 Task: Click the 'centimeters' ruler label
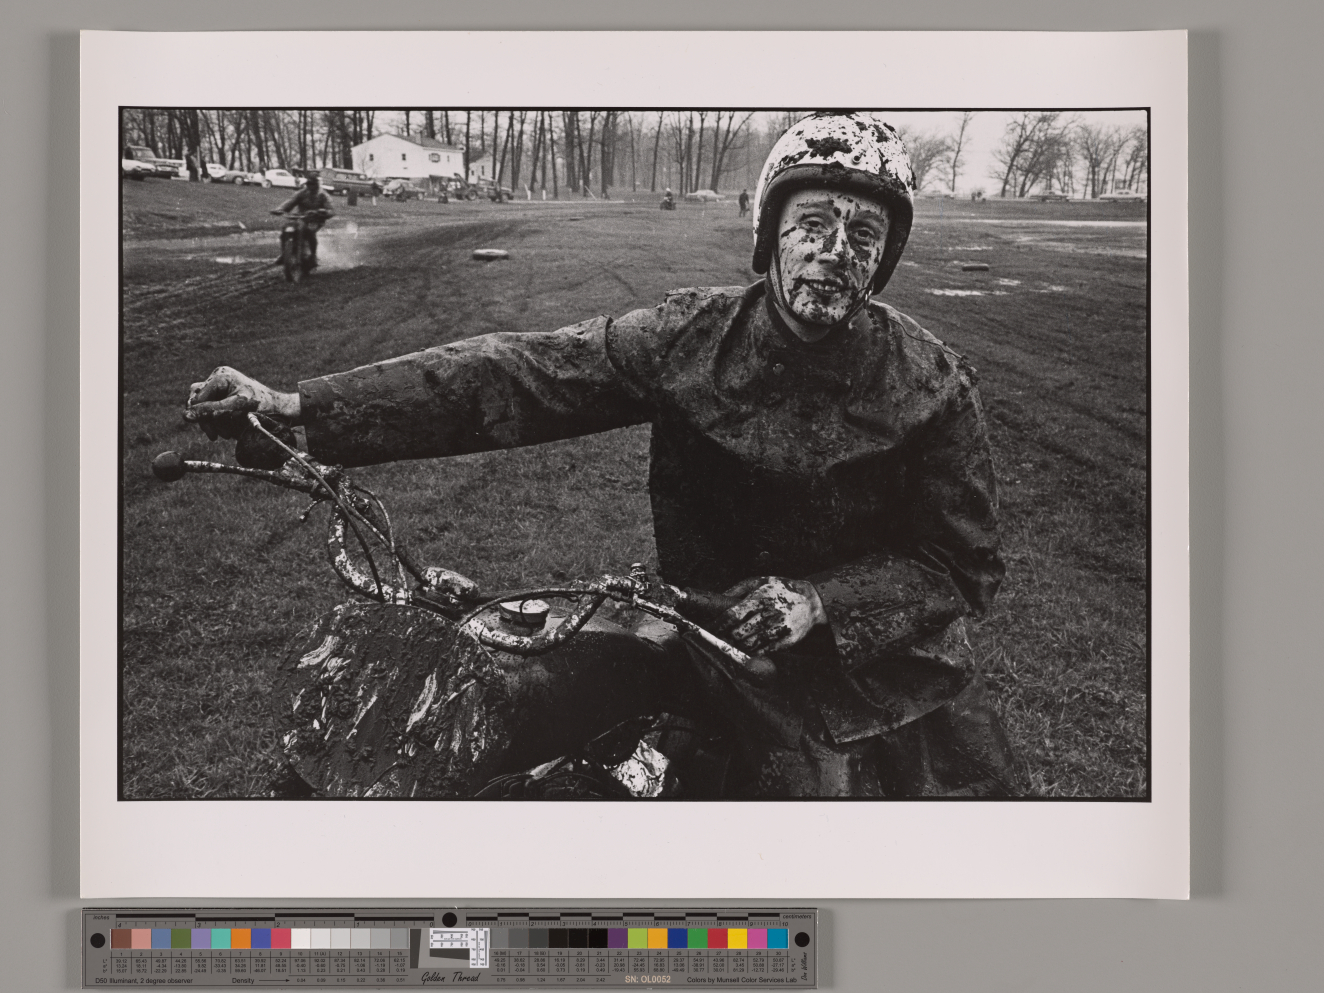pyautogui.click(x=797, y=916)
